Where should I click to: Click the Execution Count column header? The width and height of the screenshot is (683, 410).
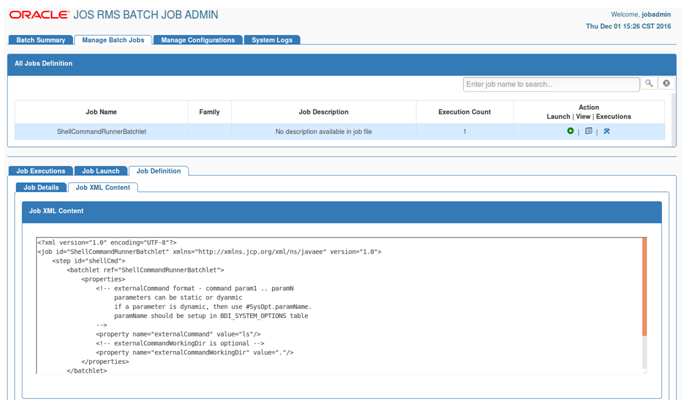[x=464, y=112]
